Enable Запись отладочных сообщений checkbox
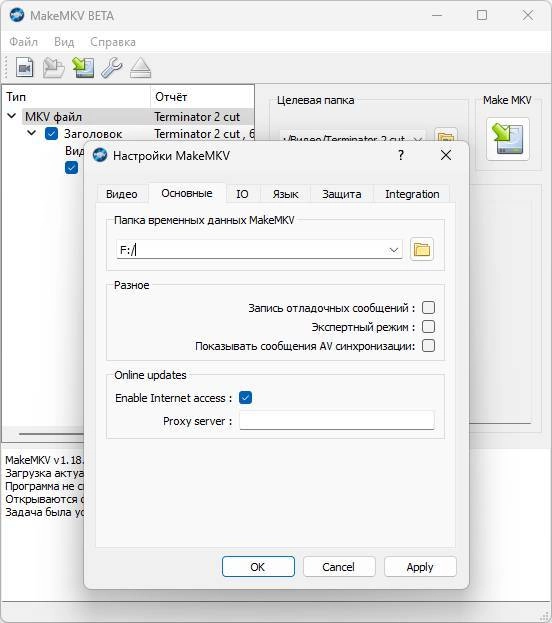The height and width of the screenshot is (623, 552). 428,308
